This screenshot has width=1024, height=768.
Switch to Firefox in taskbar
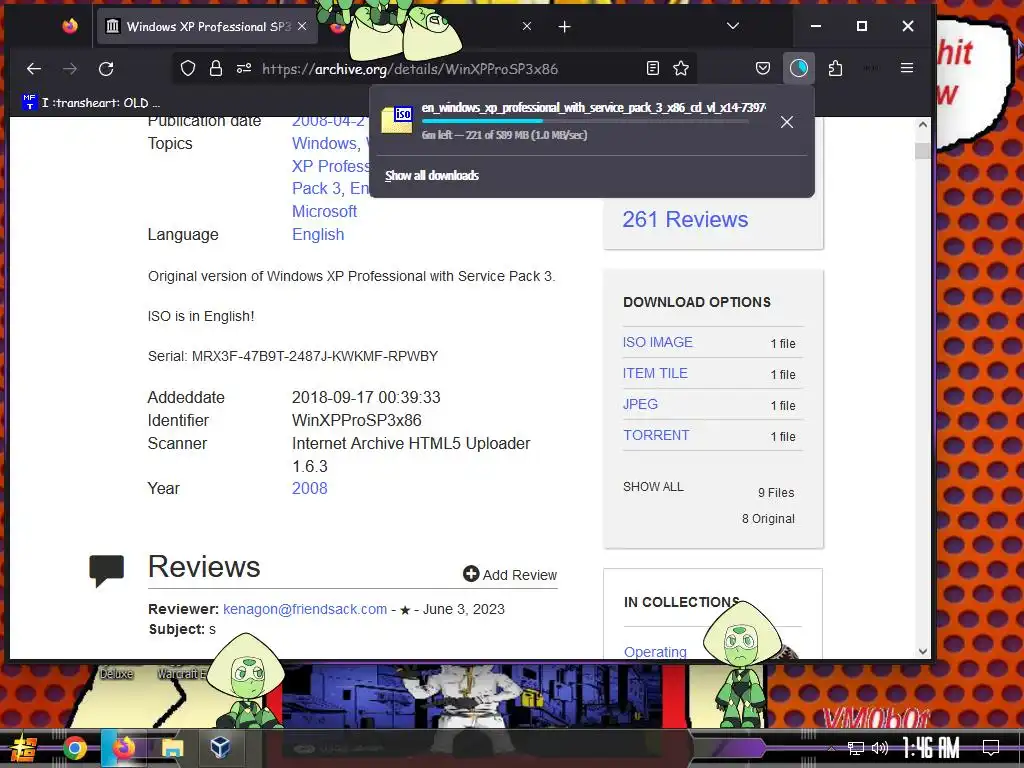(x=124, y=748)
